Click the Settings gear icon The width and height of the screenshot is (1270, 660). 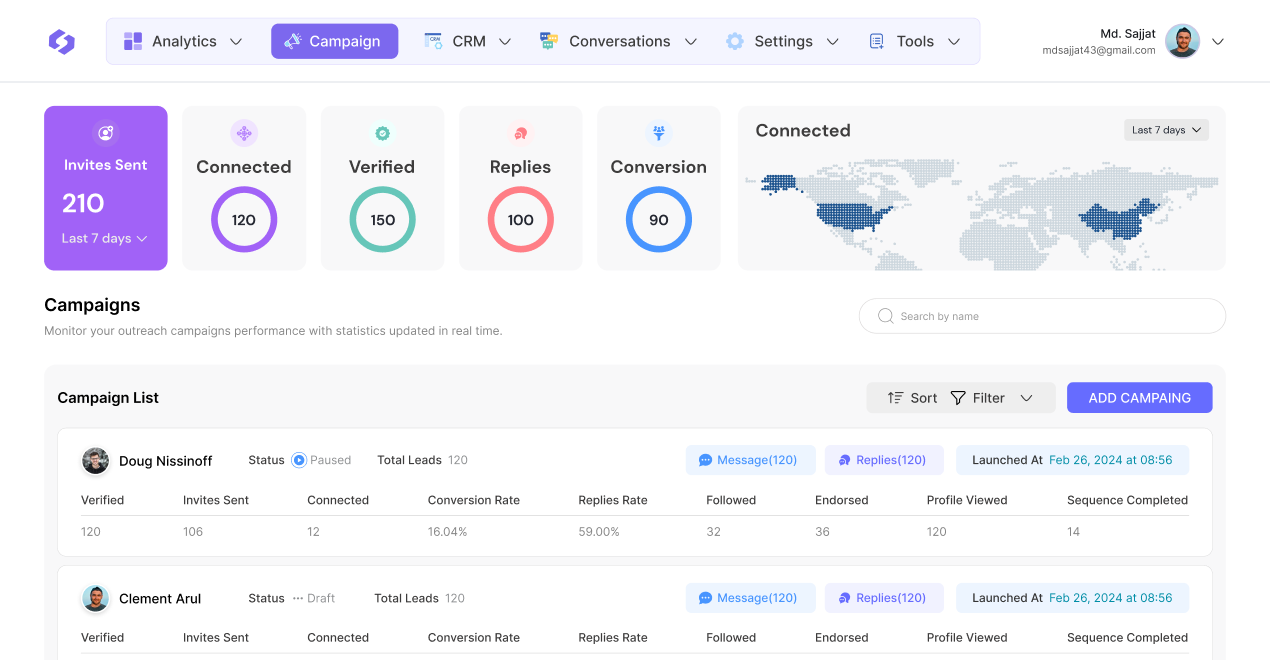[x=735, y=41]
